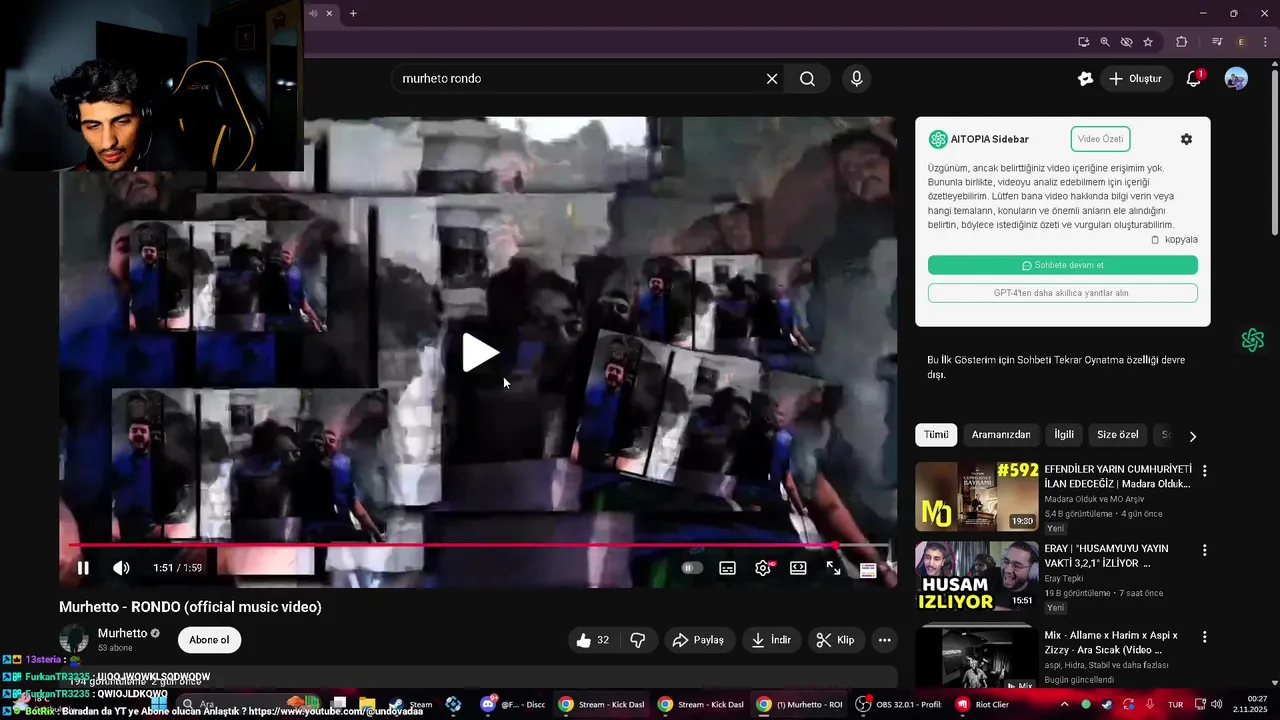The height and width of the screenshot is (720, 1280).
Task: Open the 'EFENDİLER YARIN CUMHURİYETİ' video thumbnail
Action: click(977, 496)
